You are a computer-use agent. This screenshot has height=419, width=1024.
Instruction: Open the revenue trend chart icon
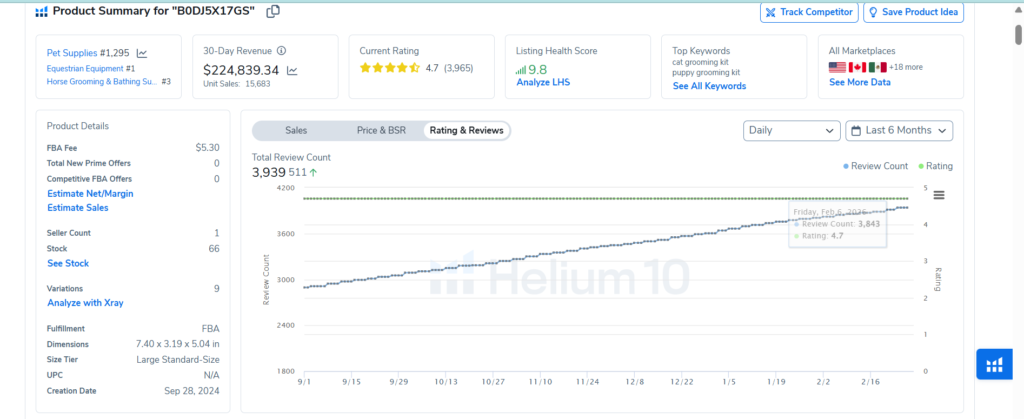(x=292, y=71)
